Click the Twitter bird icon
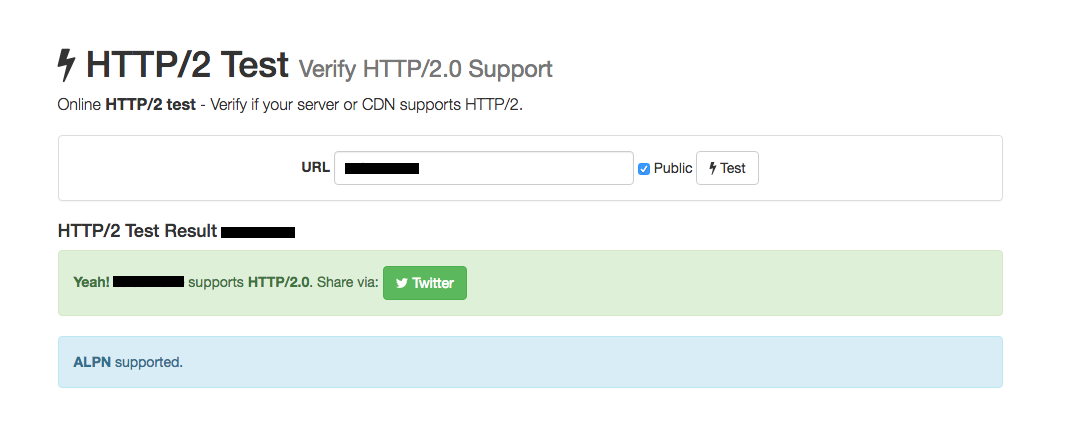The width and height of the screenshot is (1067, 425). pos(401,283)
